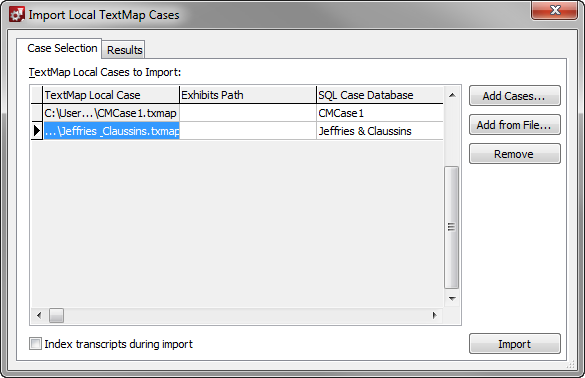
Task: Enable Index transcripts during import checkbox
Action: pos(35,344)
